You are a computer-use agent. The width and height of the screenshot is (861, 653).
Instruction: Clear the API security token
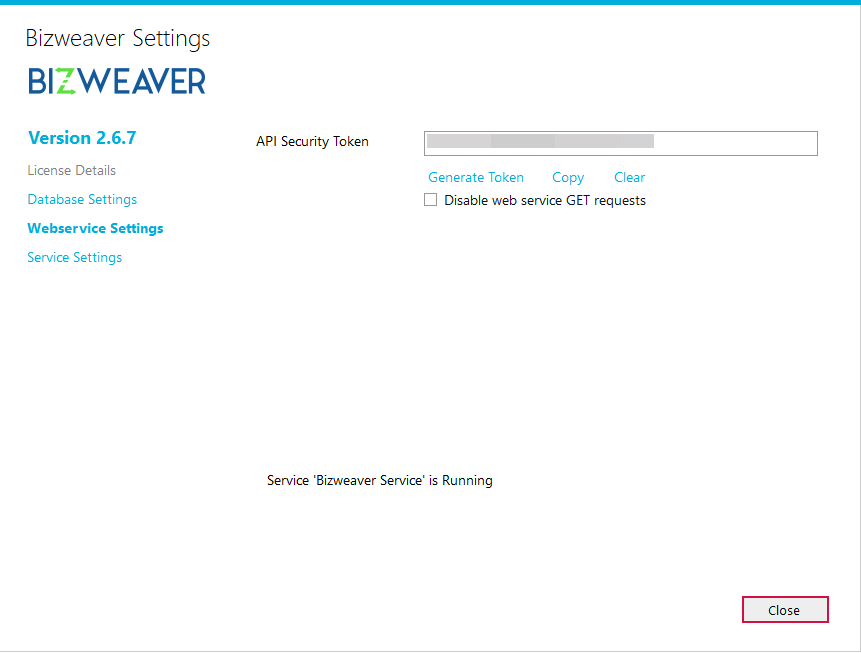coord(629,177)
